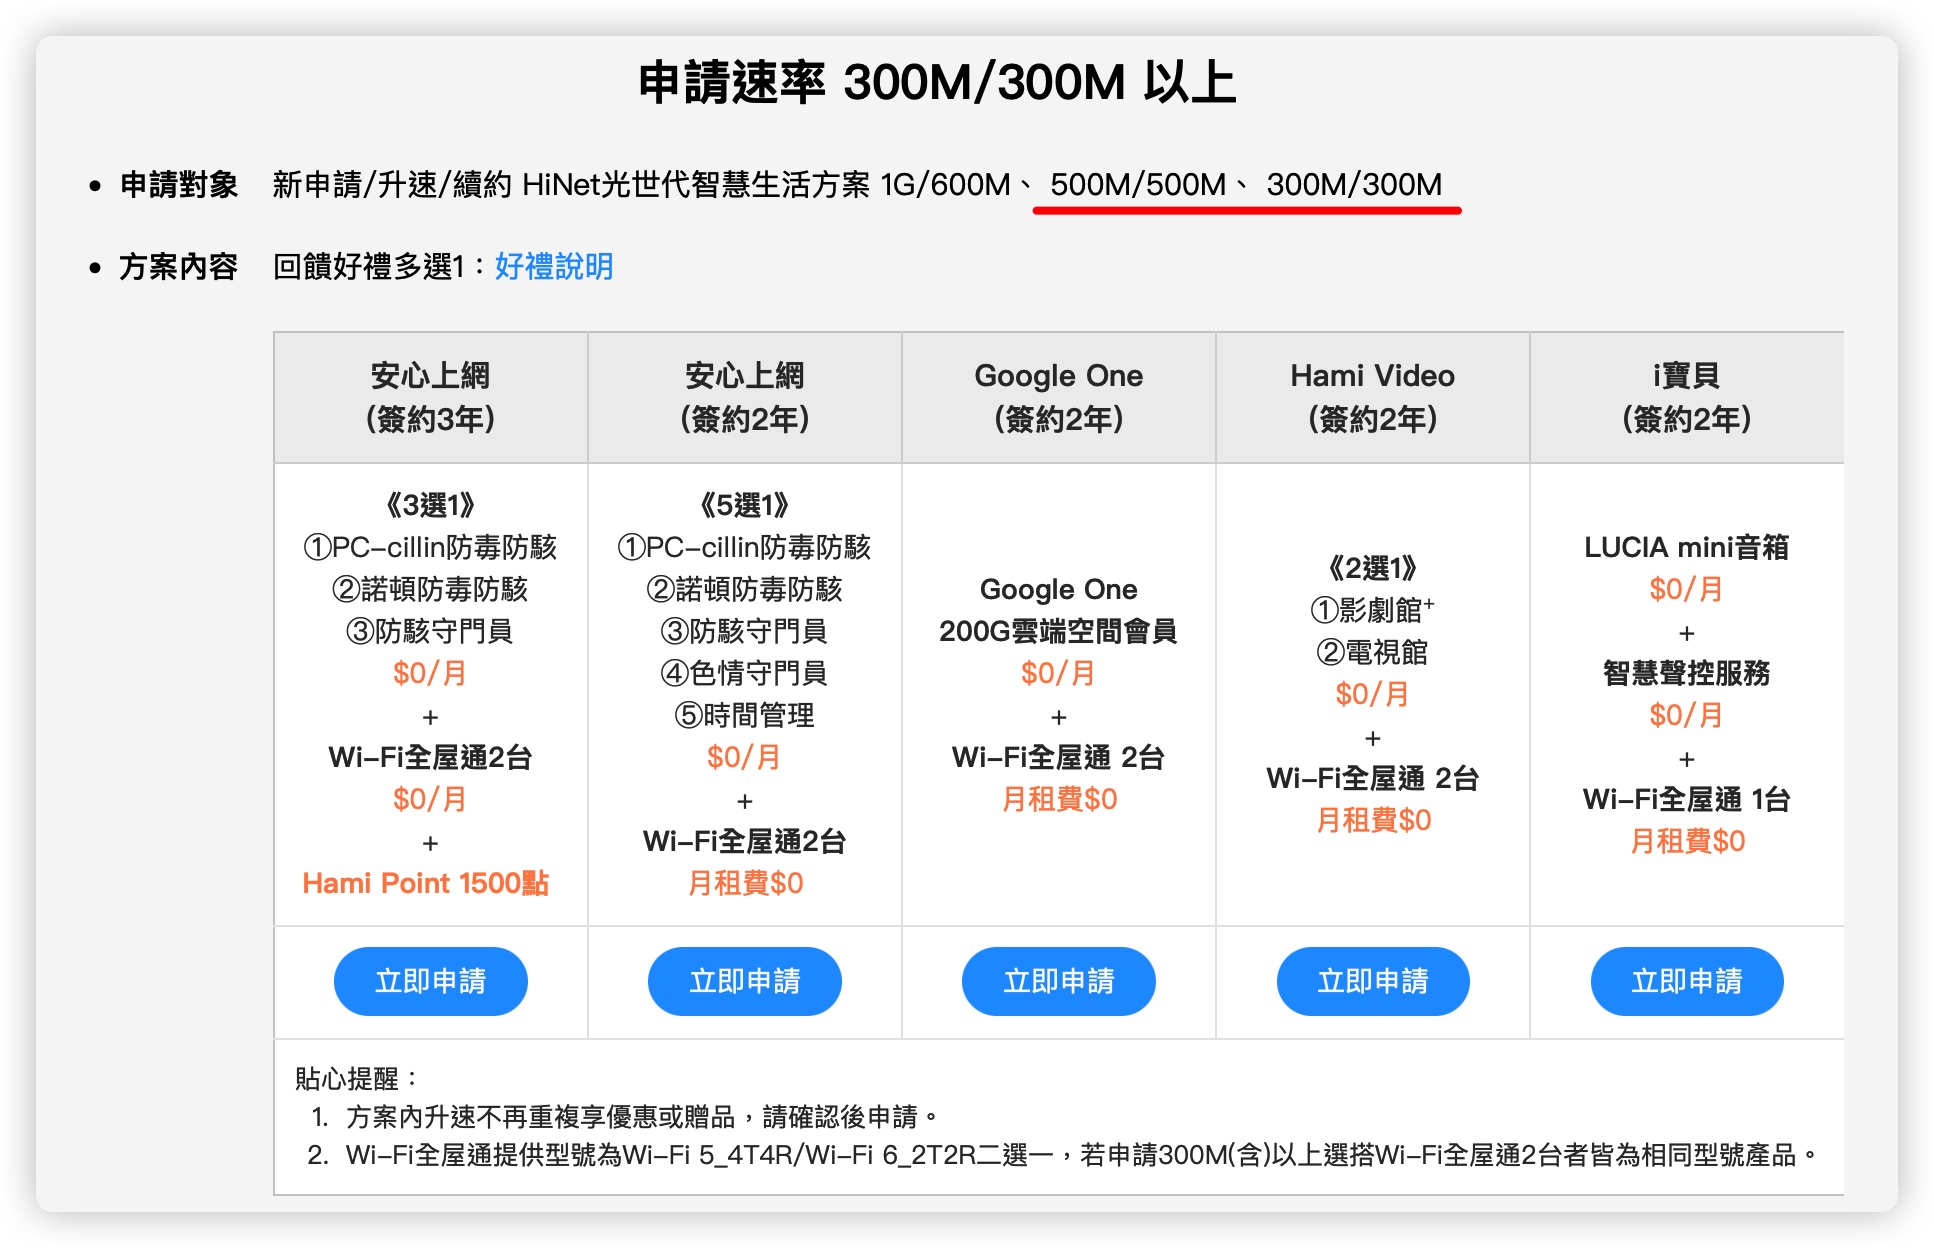This screenshot has height=1248, width=1934.
Task: Click 立即申請 under 安心上網 簽約3年
Action: (x=430, y=981)
